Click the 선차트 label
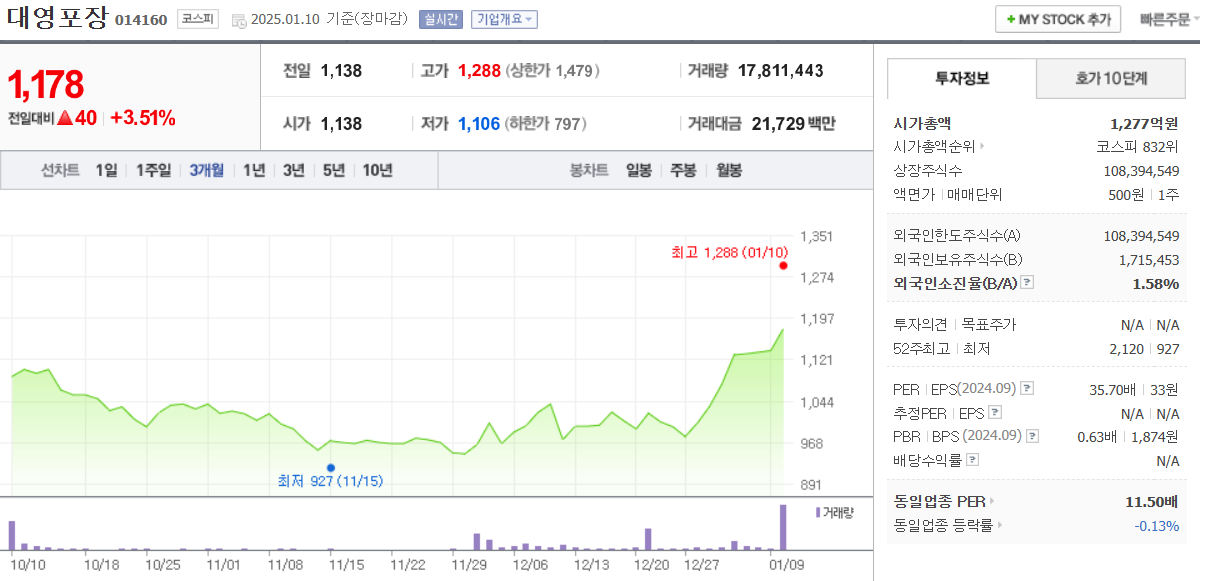 (60, 170)
